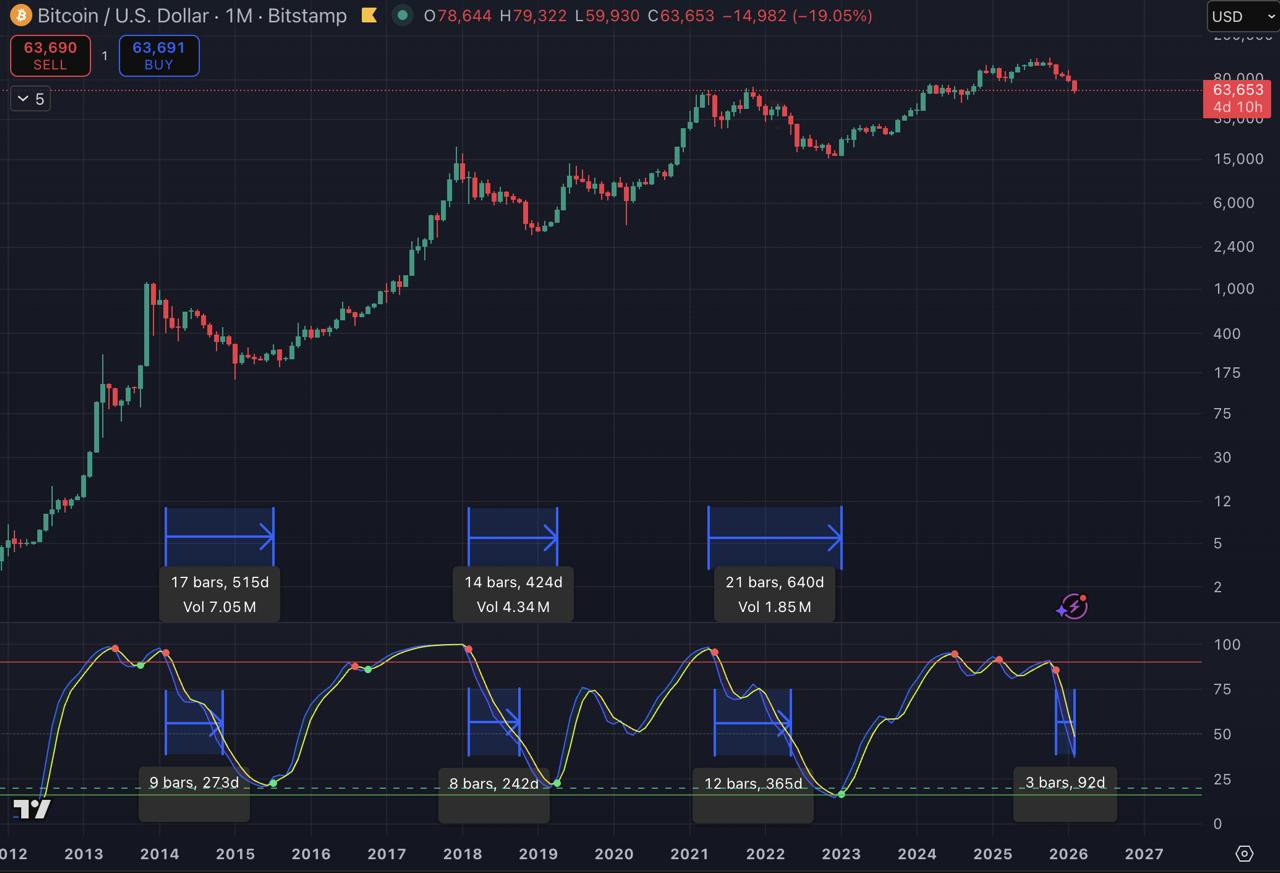Click the TradingView logo on the chart
Screen dimensions: 1280x873
(32, 809)
